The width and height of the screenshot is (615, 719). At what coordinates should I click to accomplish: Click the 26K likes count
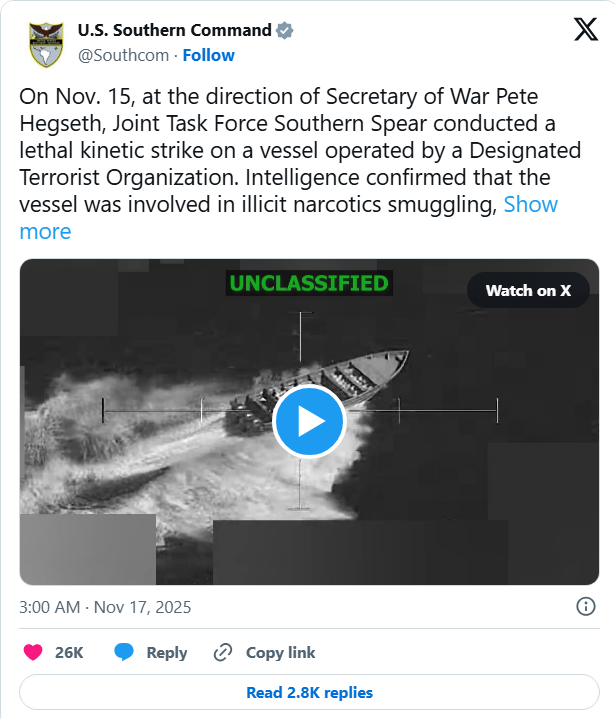(69, 652)
